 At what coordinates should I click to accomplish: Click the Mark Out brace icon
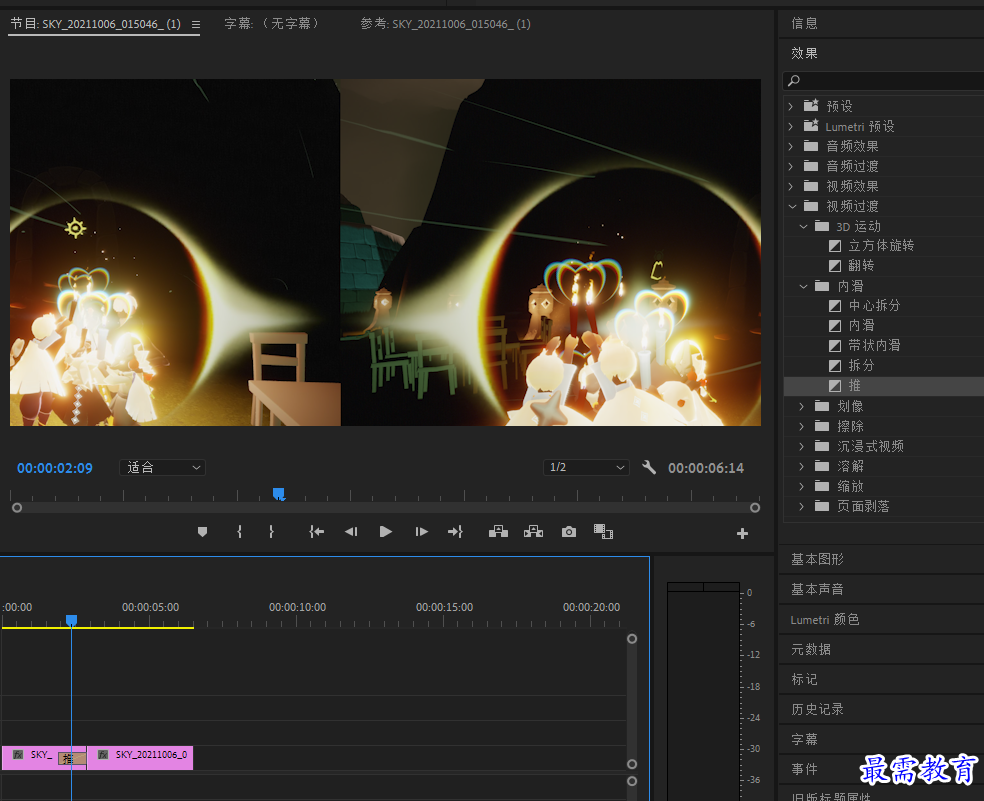[x=271, y=532]
